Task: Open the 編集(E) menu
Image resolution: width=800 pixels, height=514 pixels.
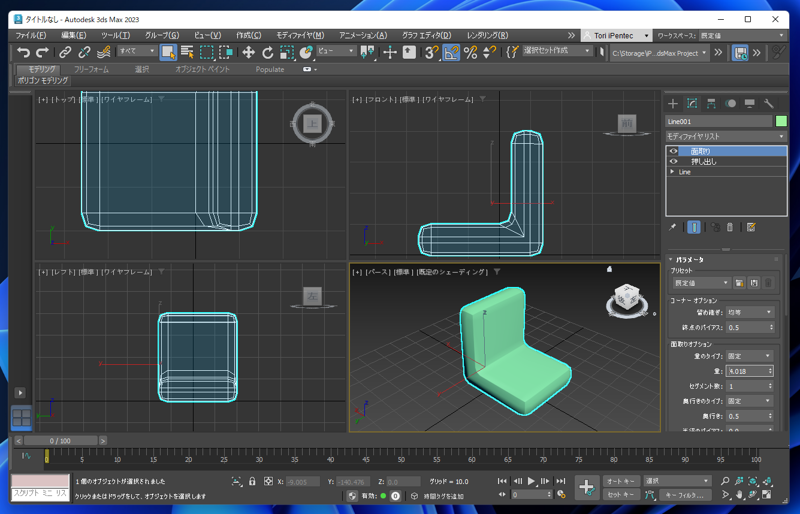Action: click(74, 35)
